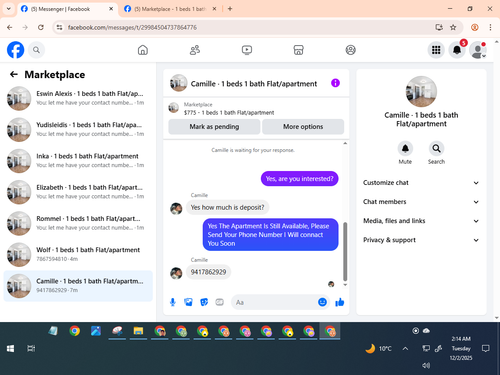Open install app icon in address bar

(439, 27)
